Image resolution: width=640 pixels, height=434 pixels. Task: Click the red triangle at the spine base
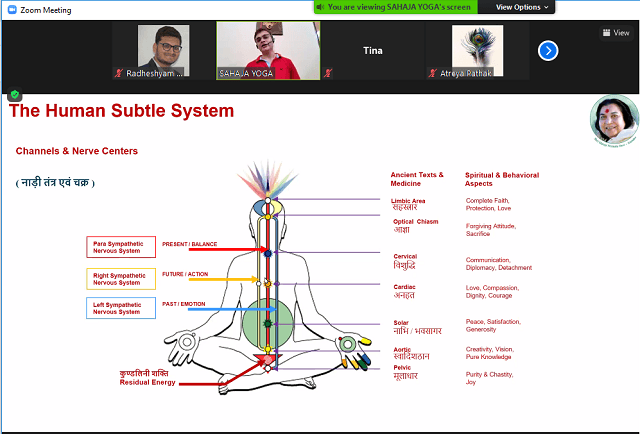[267, 360]
